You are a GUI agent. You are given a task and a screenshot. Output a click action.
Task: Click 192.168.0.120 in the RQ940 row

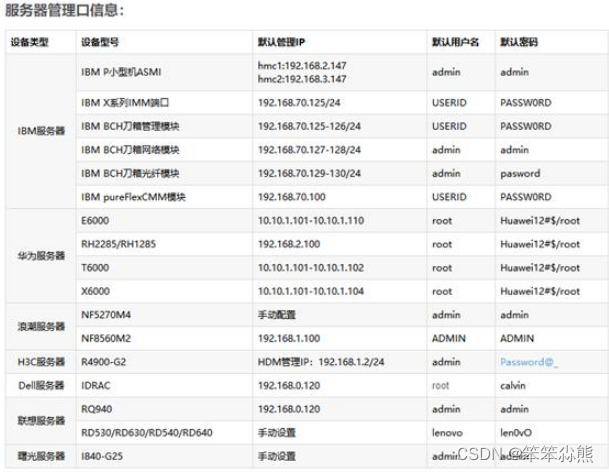point(289,409)
